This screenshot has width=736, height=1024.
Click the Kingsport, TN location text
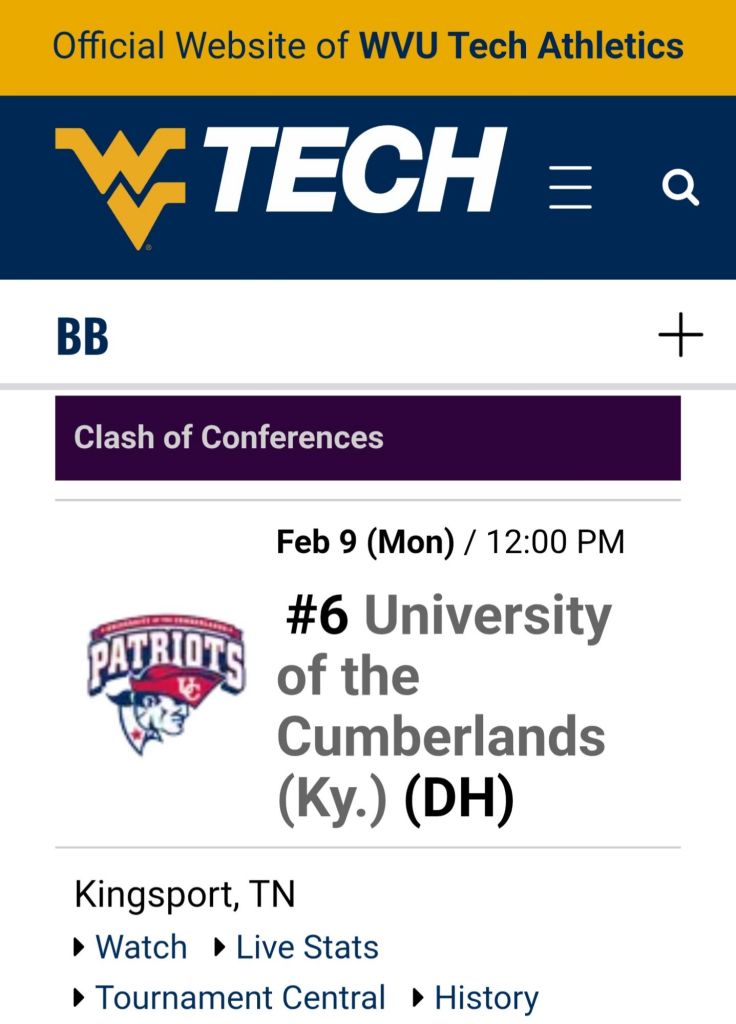pyautogui.click(x=185, y=895)
